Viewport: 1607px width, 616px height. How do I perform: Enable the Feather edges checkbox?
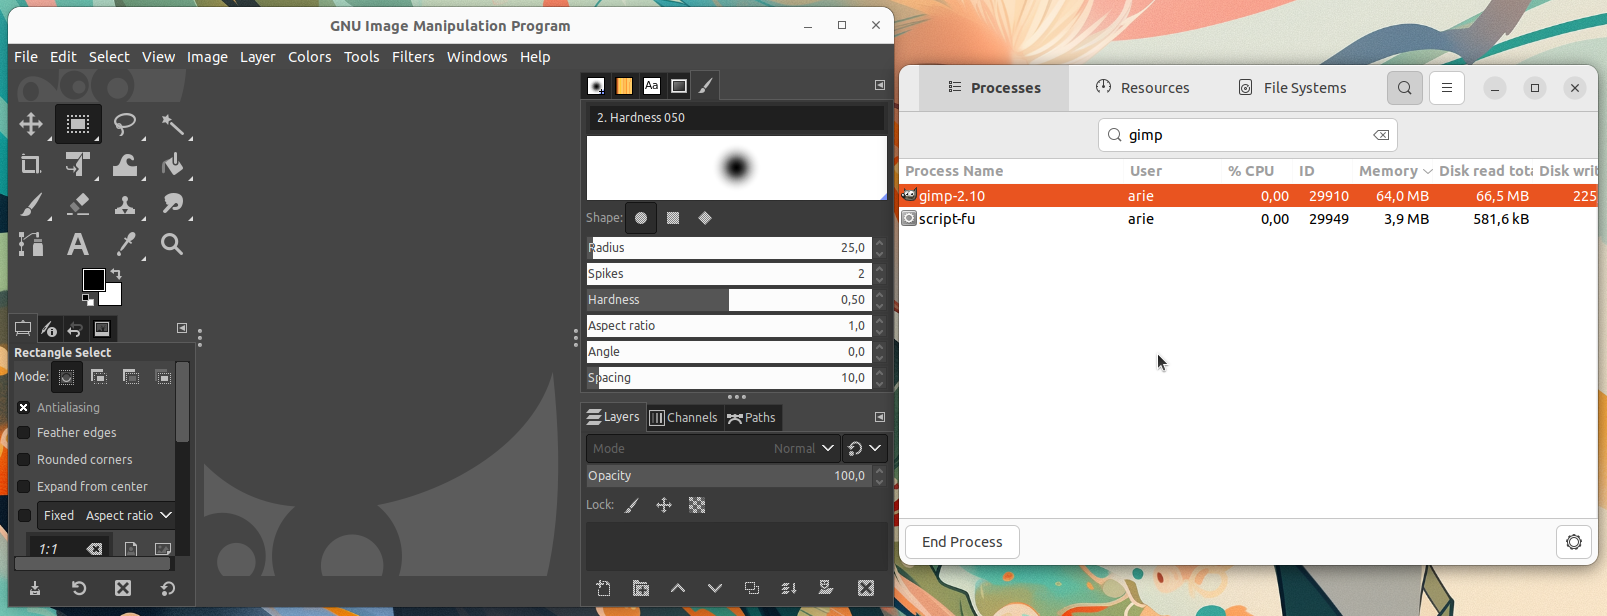(x=24, y=433)
